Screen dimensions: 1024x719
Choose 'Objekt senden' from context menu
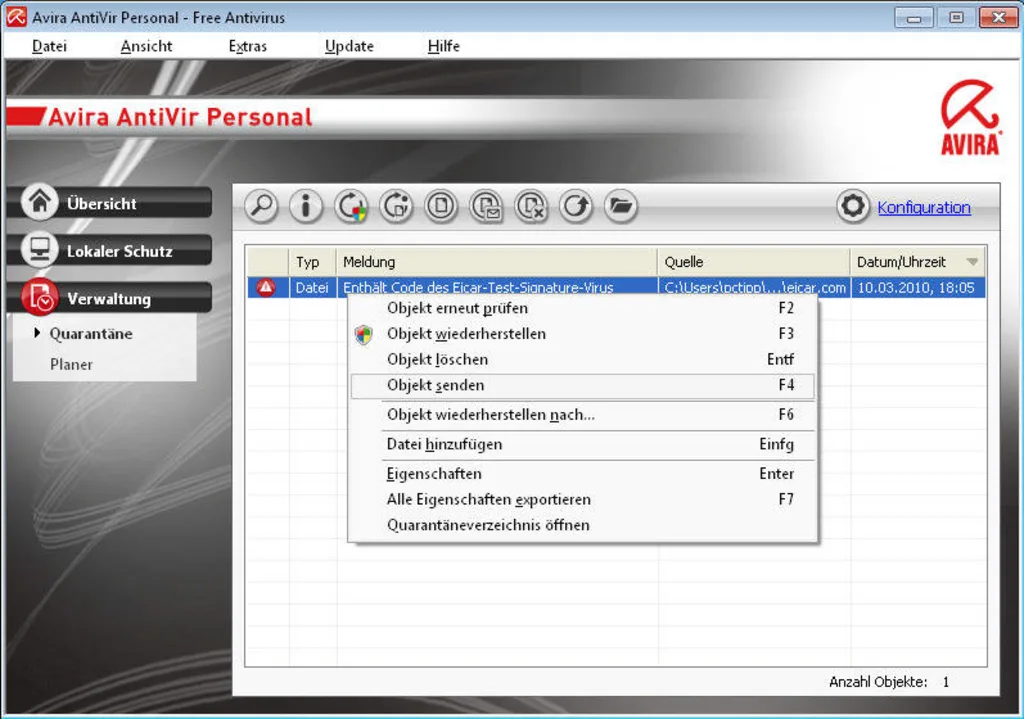(435, 385)
